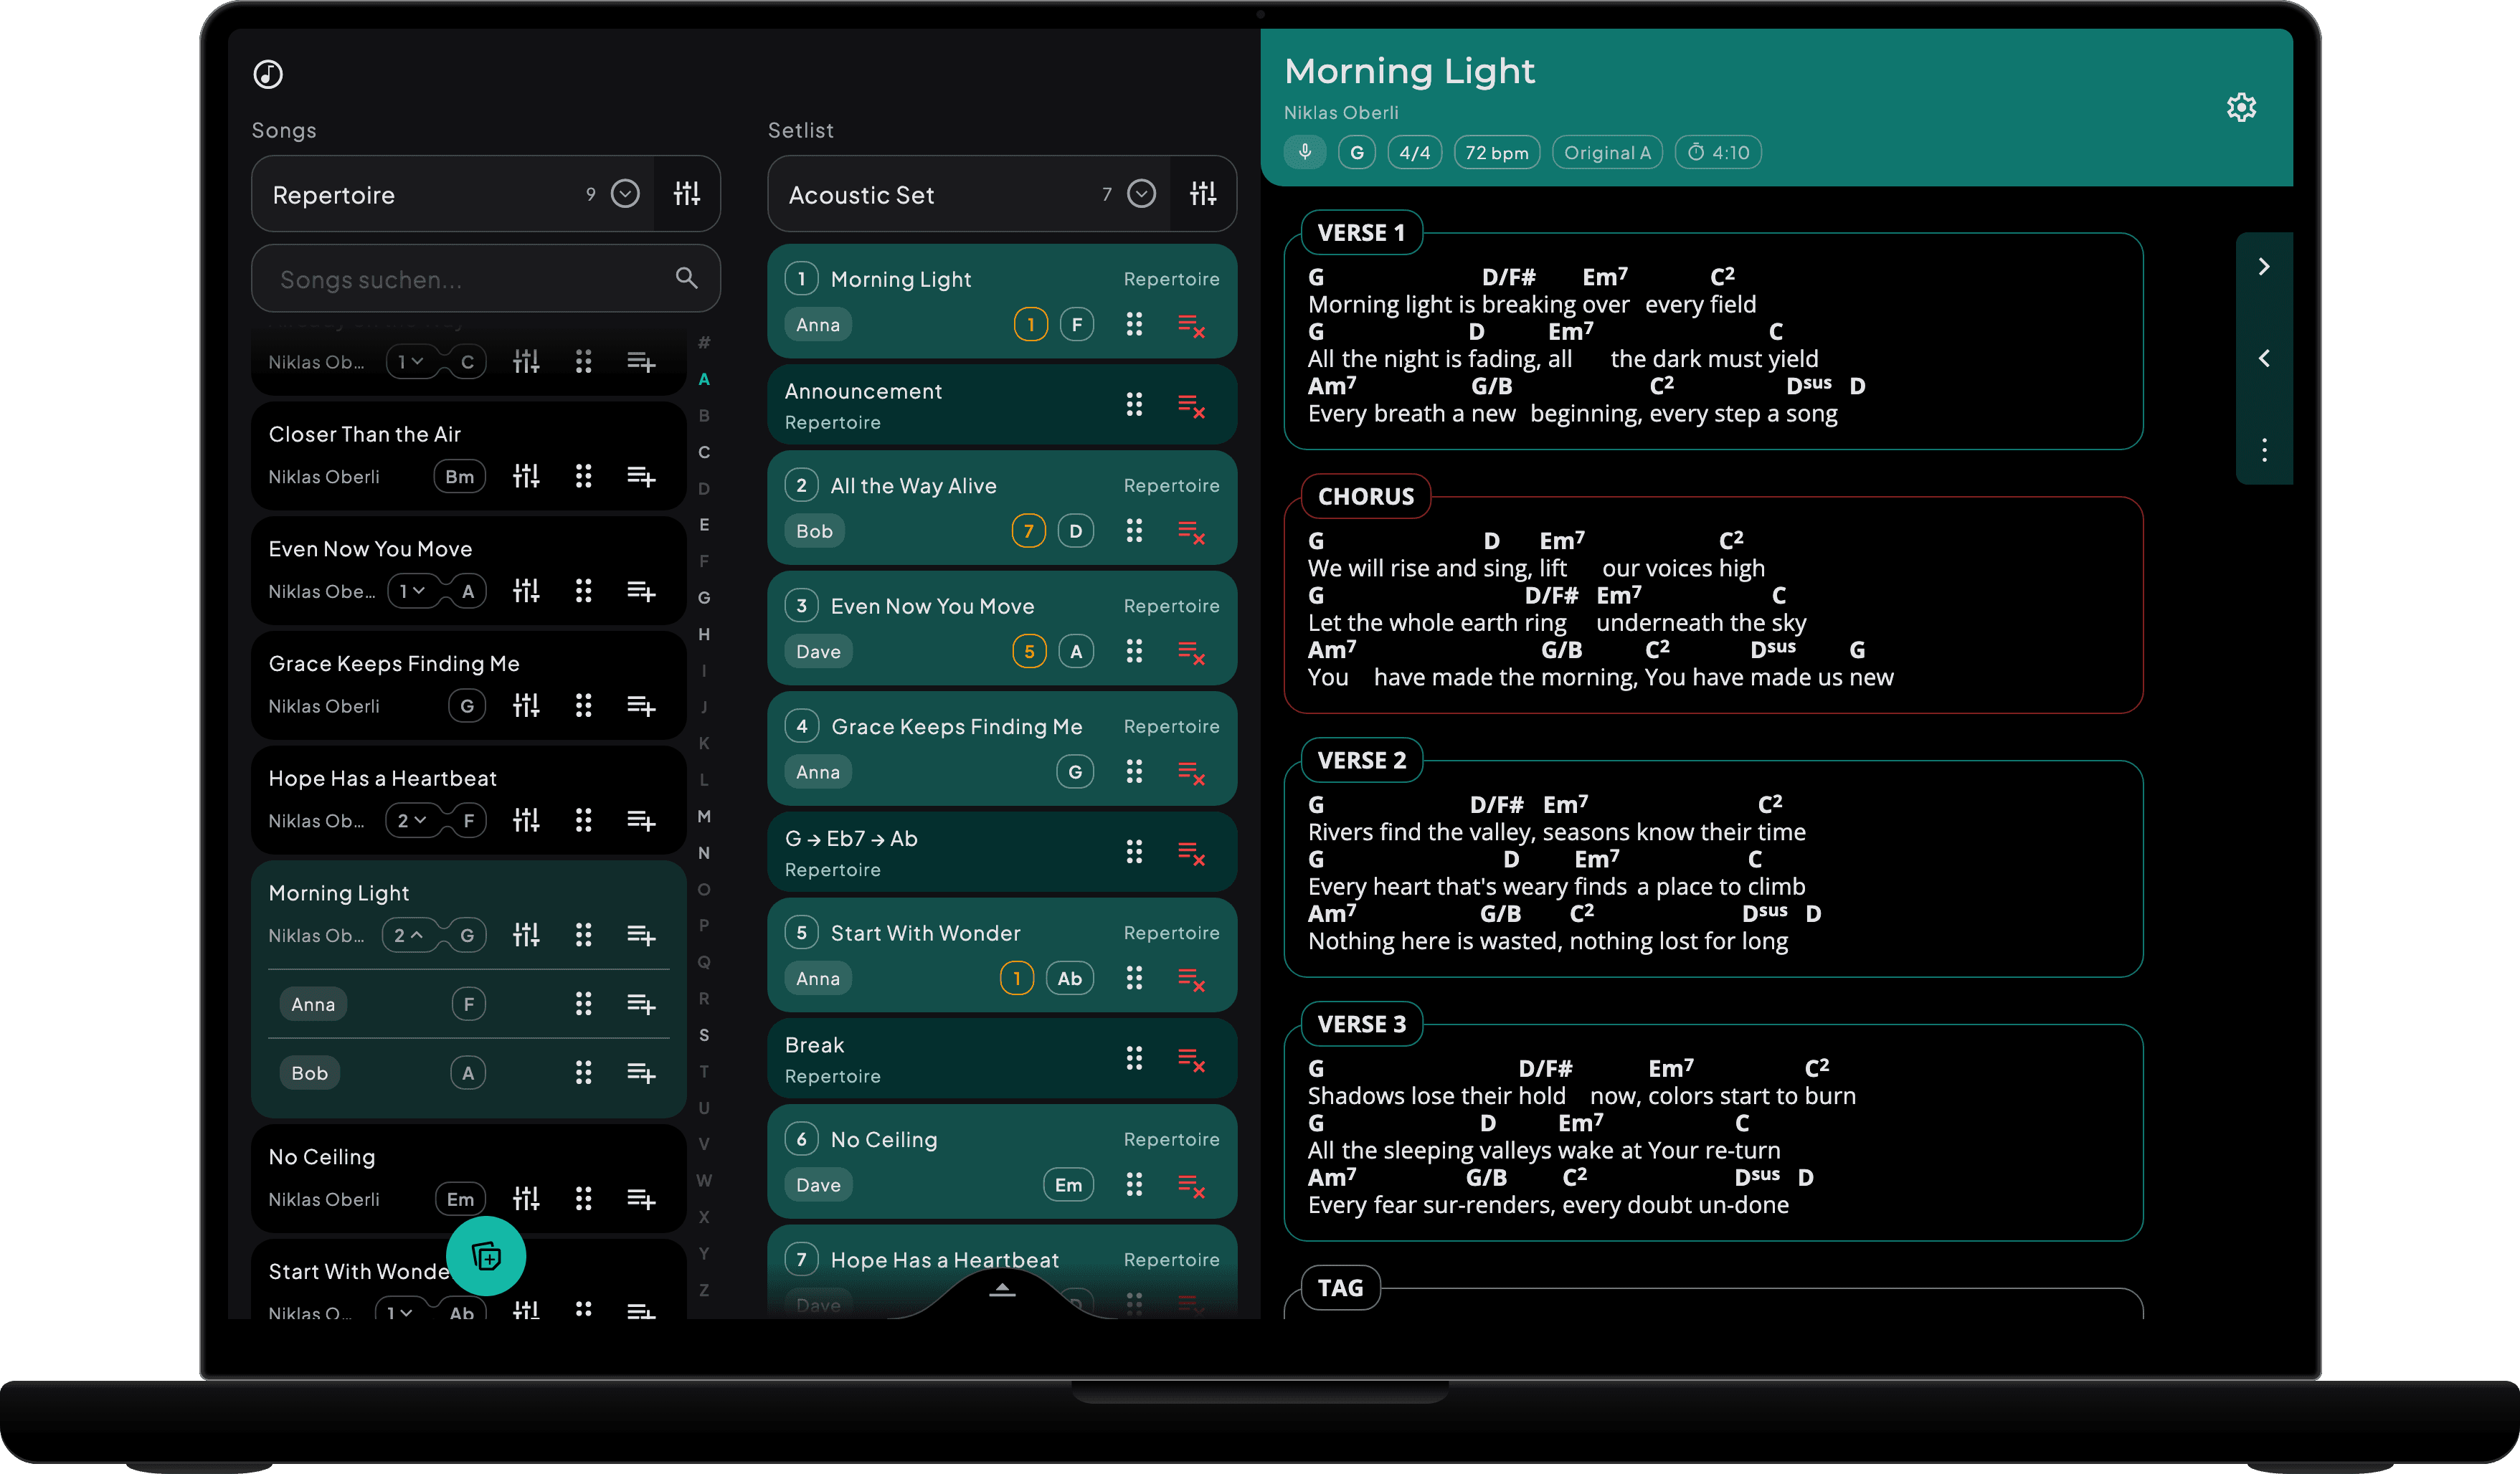
Task: Open the Acoustic Set setlist dropdown
Action: coord(1141,194)
